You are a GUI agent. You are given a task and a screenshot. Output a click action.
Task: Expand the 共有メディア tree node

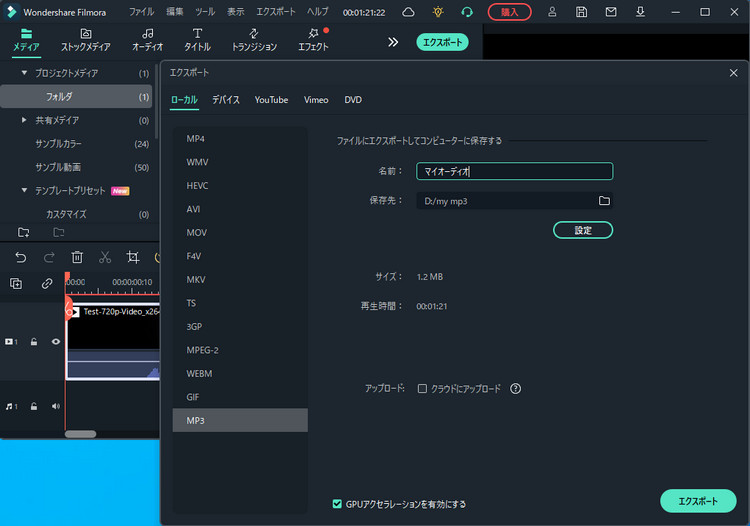tap(24, 120)
